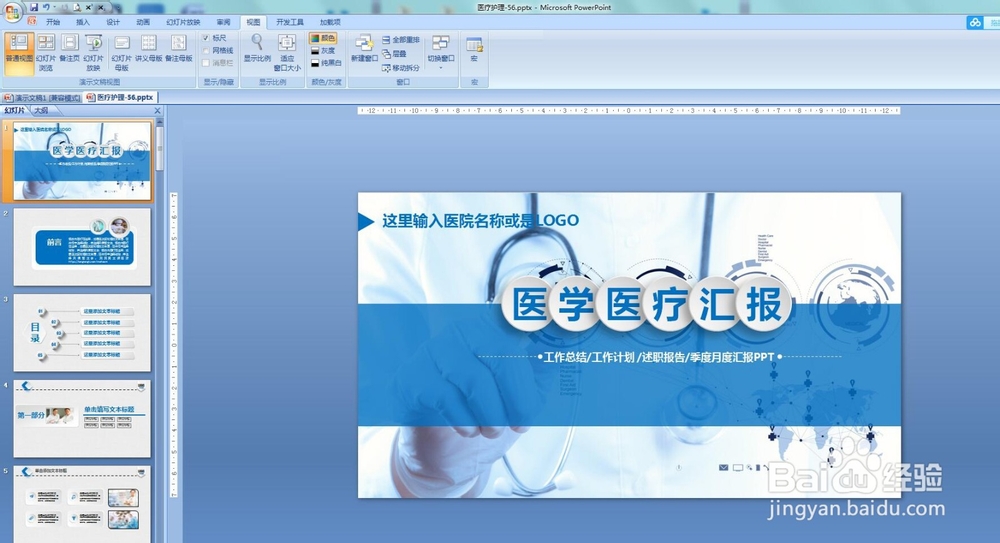Select slide 4 thumbnail 第一部分

(x=82, y=419)
